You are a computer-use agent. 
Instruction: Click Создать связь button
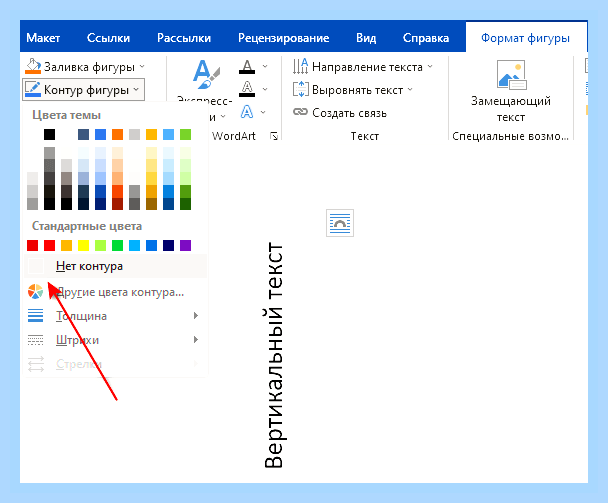point(340,112)
